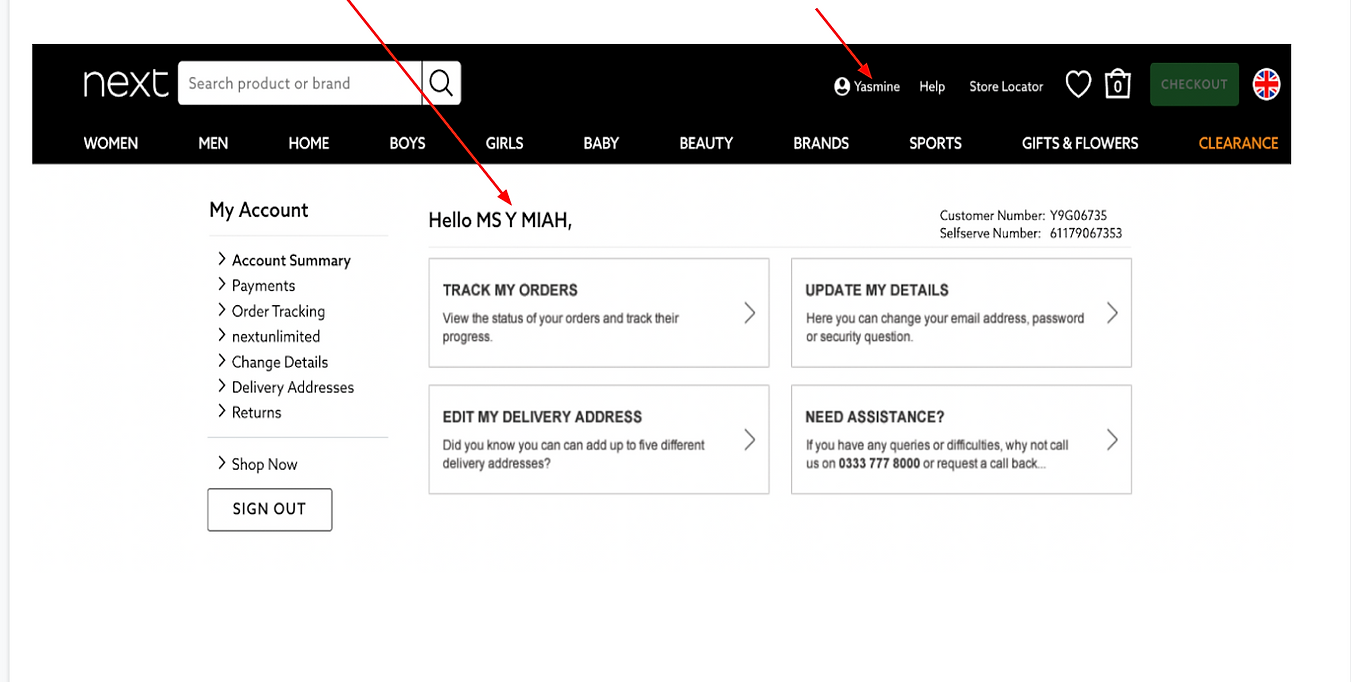Screen dimensions: 1351x682
Task: Open the UPDATE MY DETAILS card
Action: (x=961, y=313)
